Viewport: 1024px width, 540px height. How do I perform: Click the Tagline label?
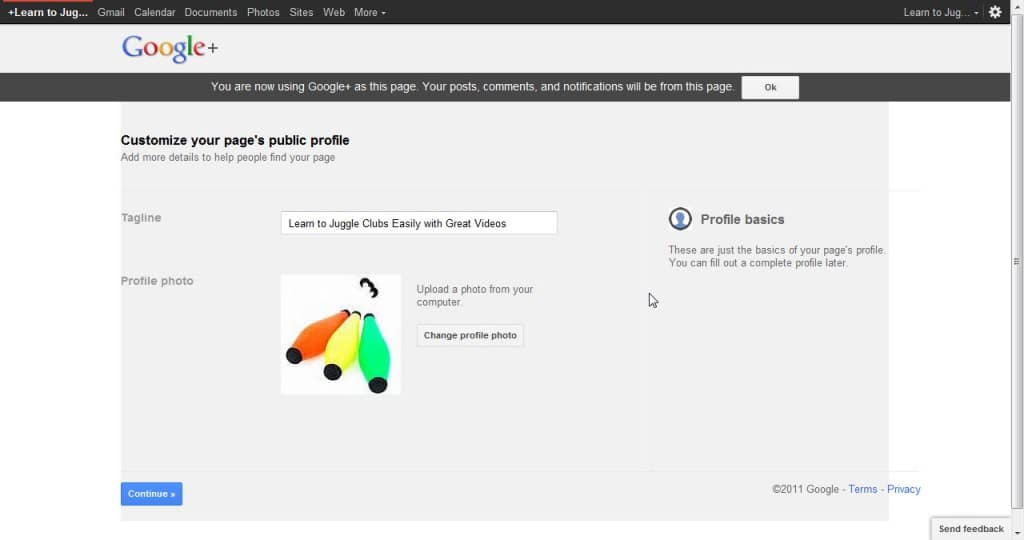141,218
